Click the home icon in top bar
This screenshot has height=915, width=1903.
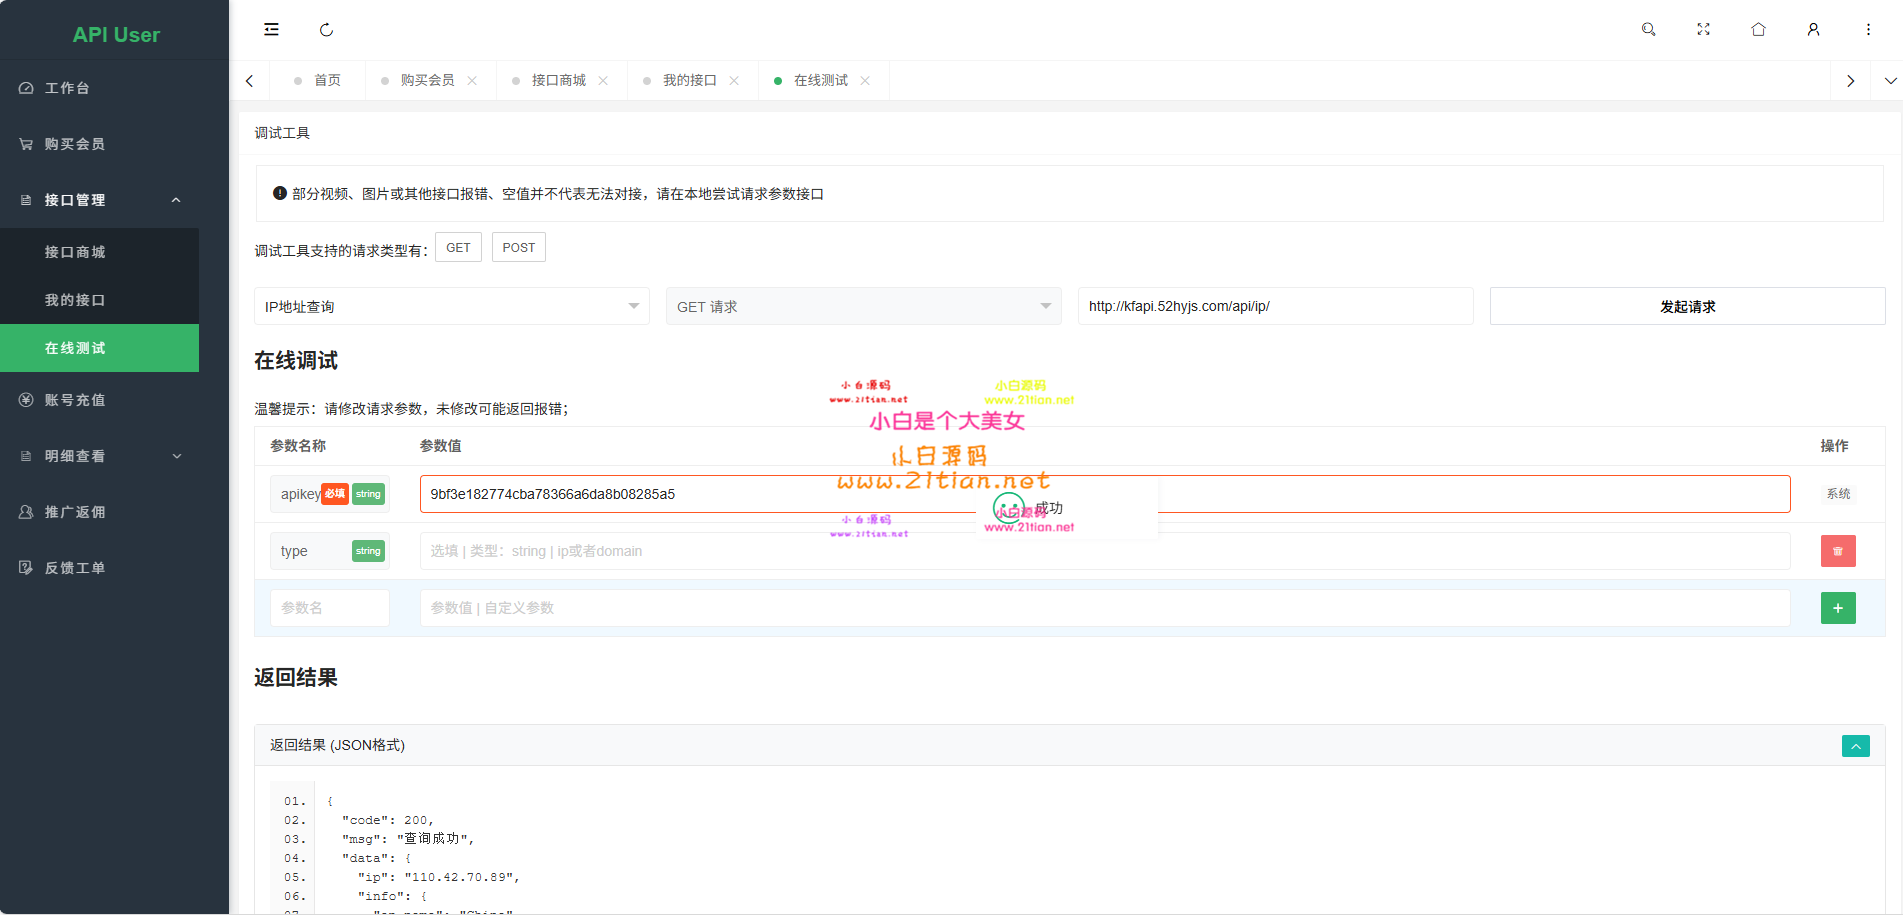tap(1758, 30)
